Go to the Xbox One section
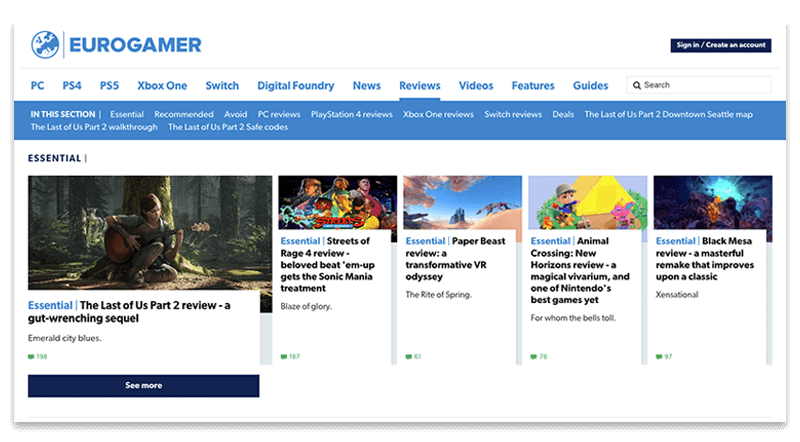Screen dimensions: 800x442 [x=162, y=86]
